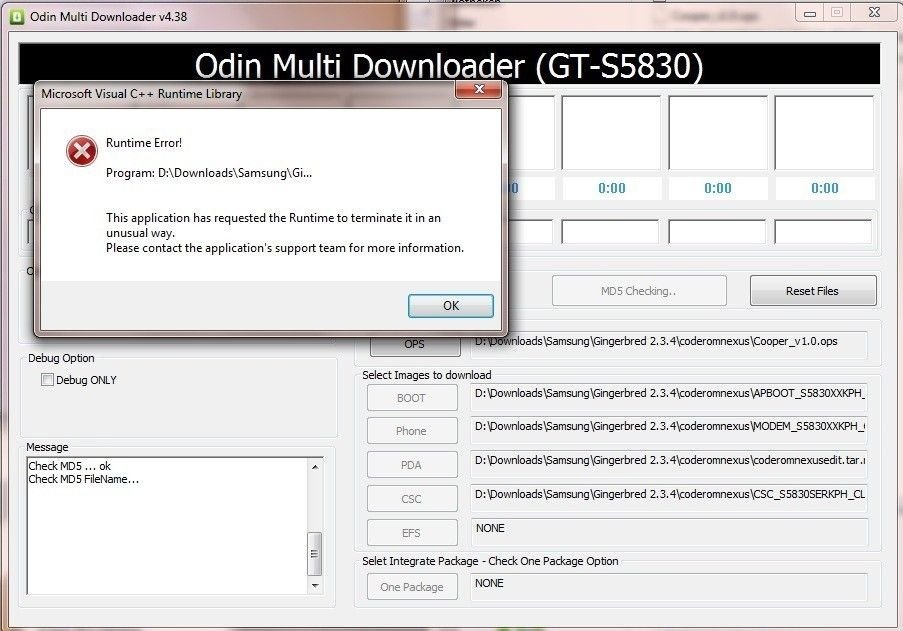Click the "Message" group label

point(47,447)
